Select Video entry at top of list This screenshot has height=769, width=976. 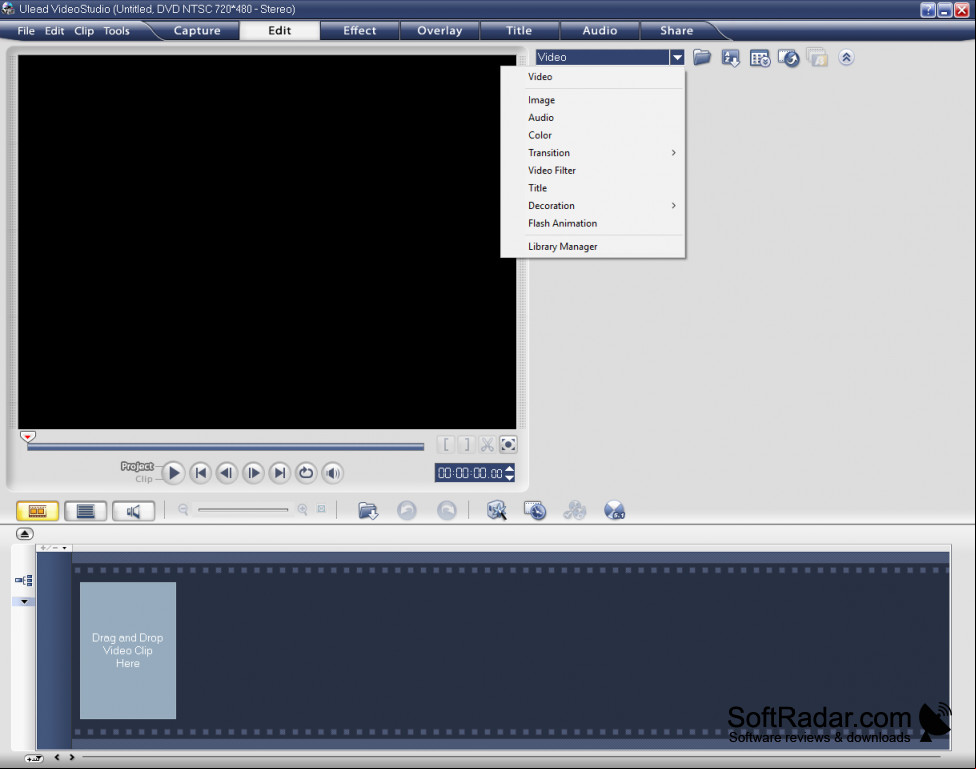click(x=593, y=77)
